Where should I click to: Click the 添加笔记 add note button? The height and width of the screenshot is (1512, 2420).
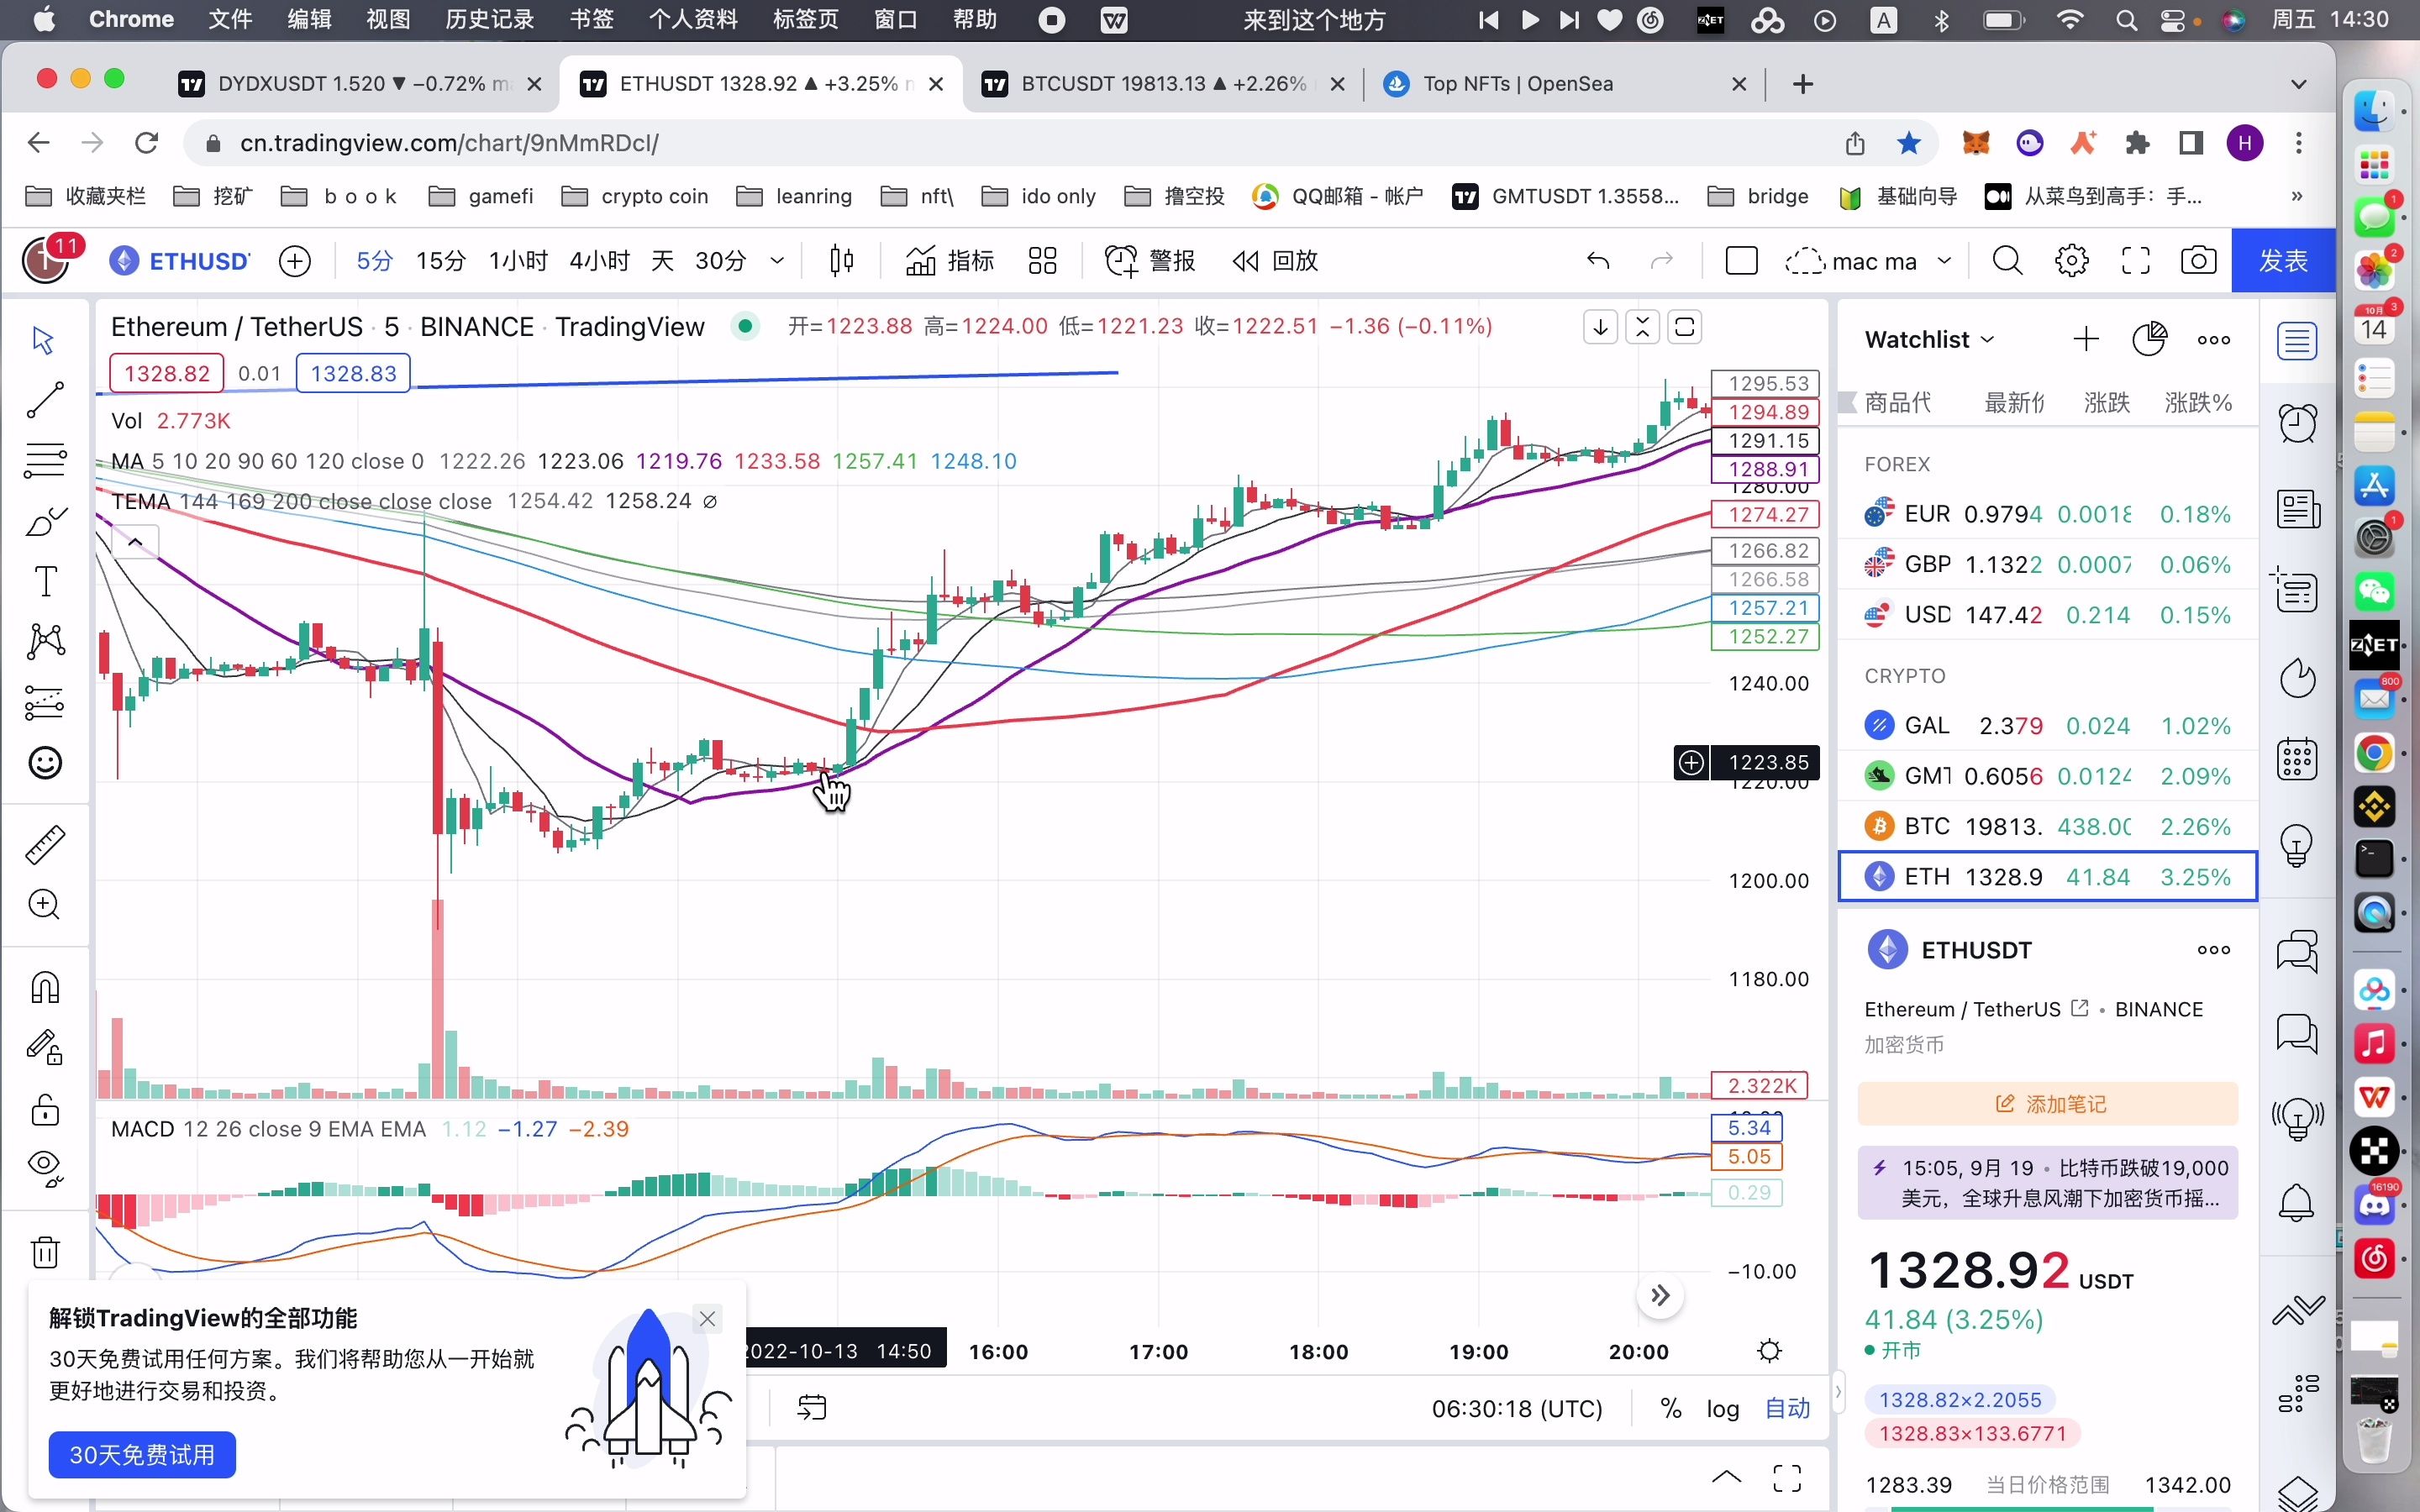click(x=2047, y=1104)
